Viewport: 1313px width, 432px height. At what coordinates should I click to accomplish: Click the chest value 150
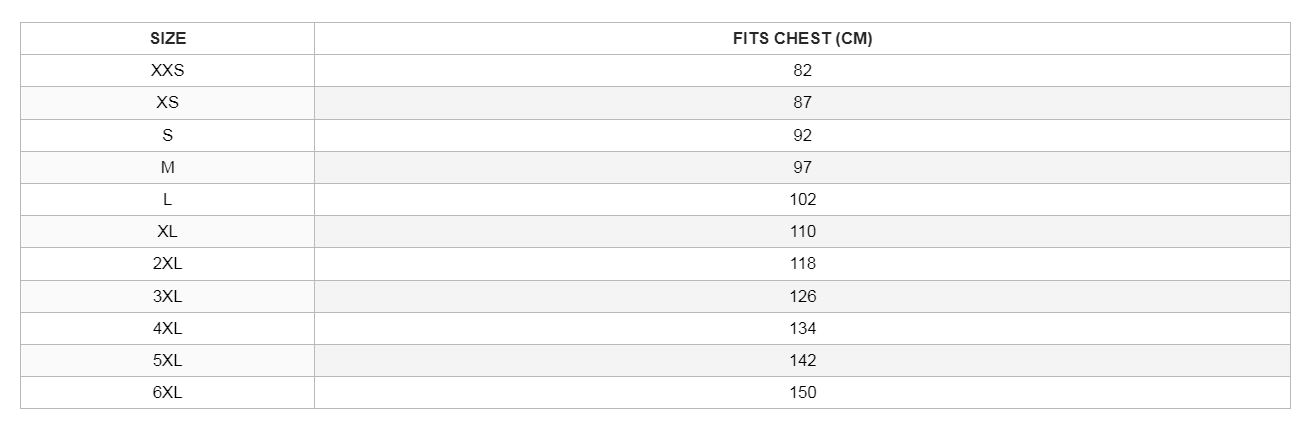[802, 392]
